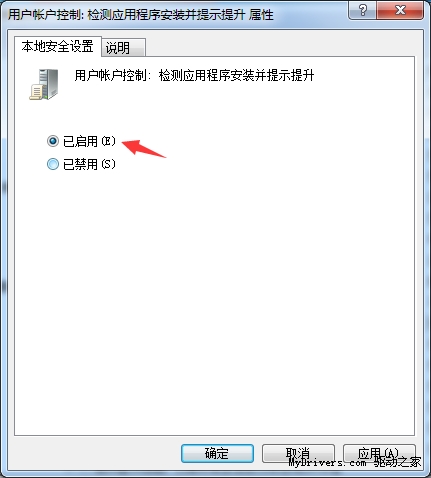Click the 已禁用(S) option label
Viewport: 431px width, 478px height.
click(x=89, y=164)
